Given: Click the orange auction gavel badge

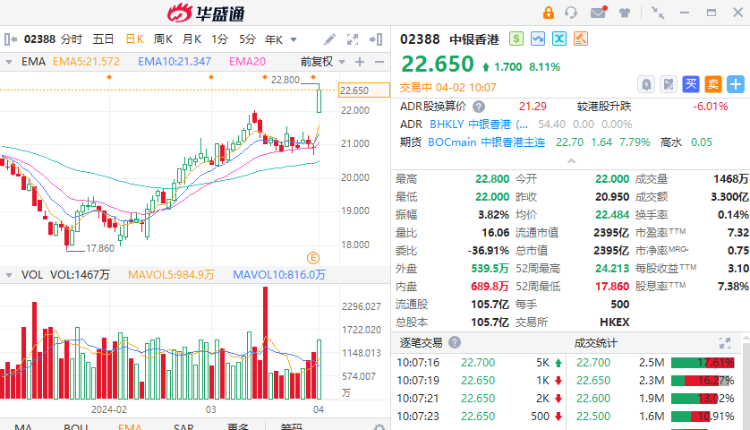Looking at the screenshot, I should click(581, 39).
